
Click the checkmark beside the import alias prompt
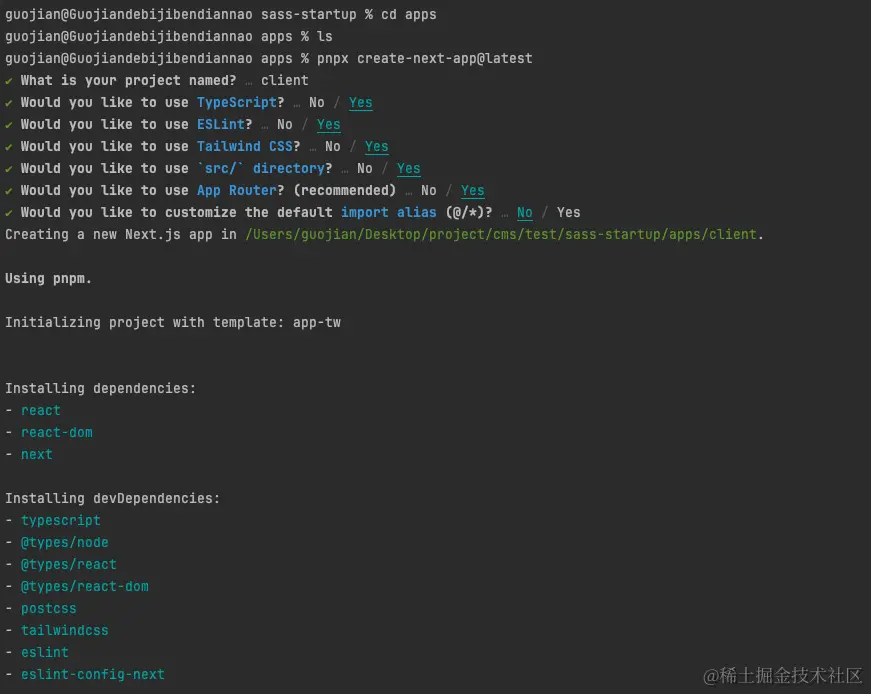[x=9, y=213]
